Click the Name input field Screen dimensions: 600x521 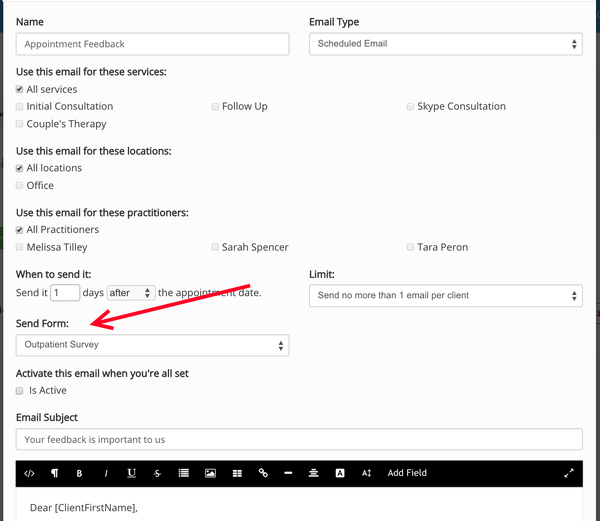[152, 44]
